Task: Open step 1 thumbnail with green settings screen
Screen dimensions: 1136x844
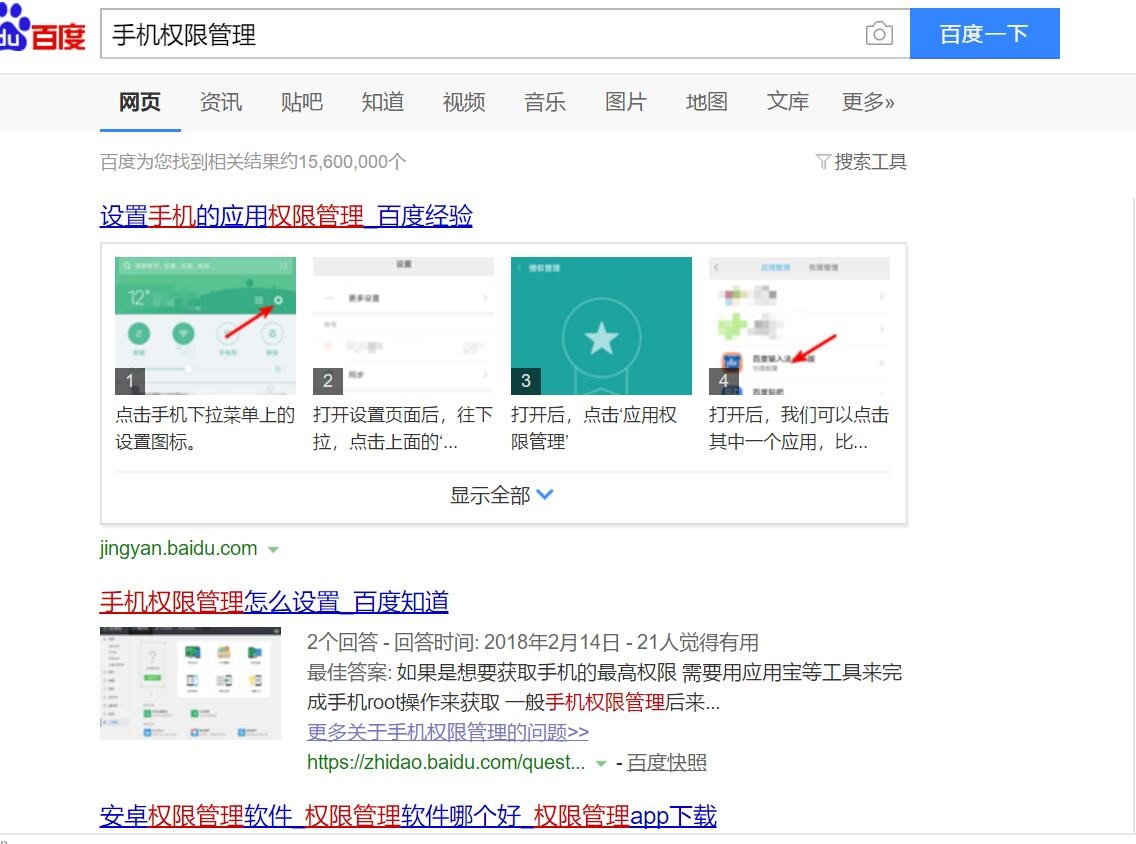Action: point(206,326)
